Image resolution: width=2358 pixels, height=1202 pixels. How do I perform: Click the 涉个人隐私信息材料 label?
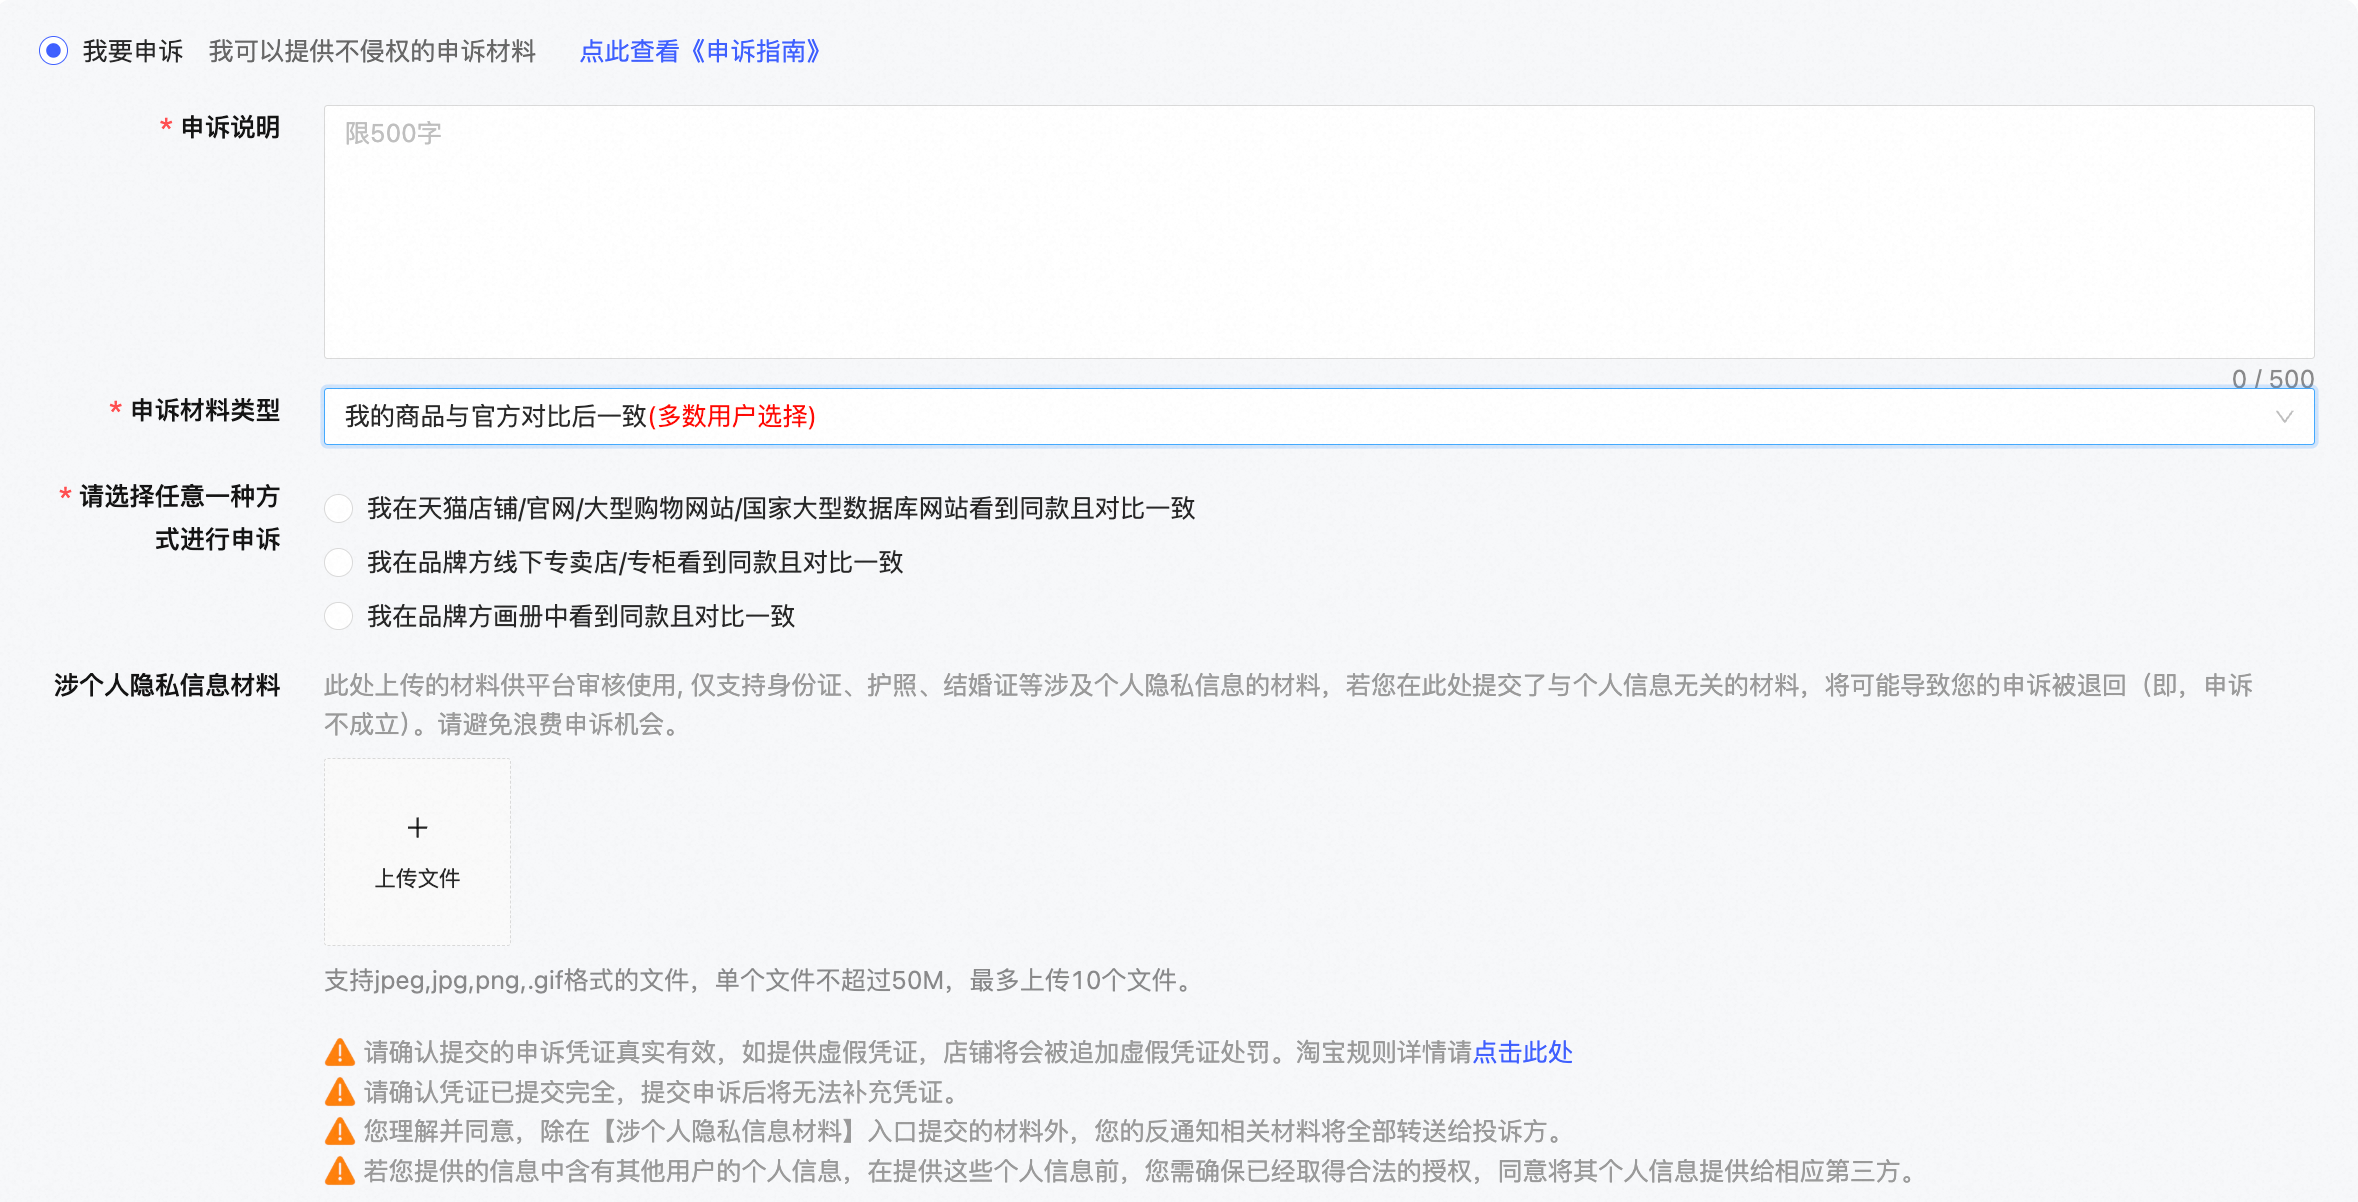(167, 685)
